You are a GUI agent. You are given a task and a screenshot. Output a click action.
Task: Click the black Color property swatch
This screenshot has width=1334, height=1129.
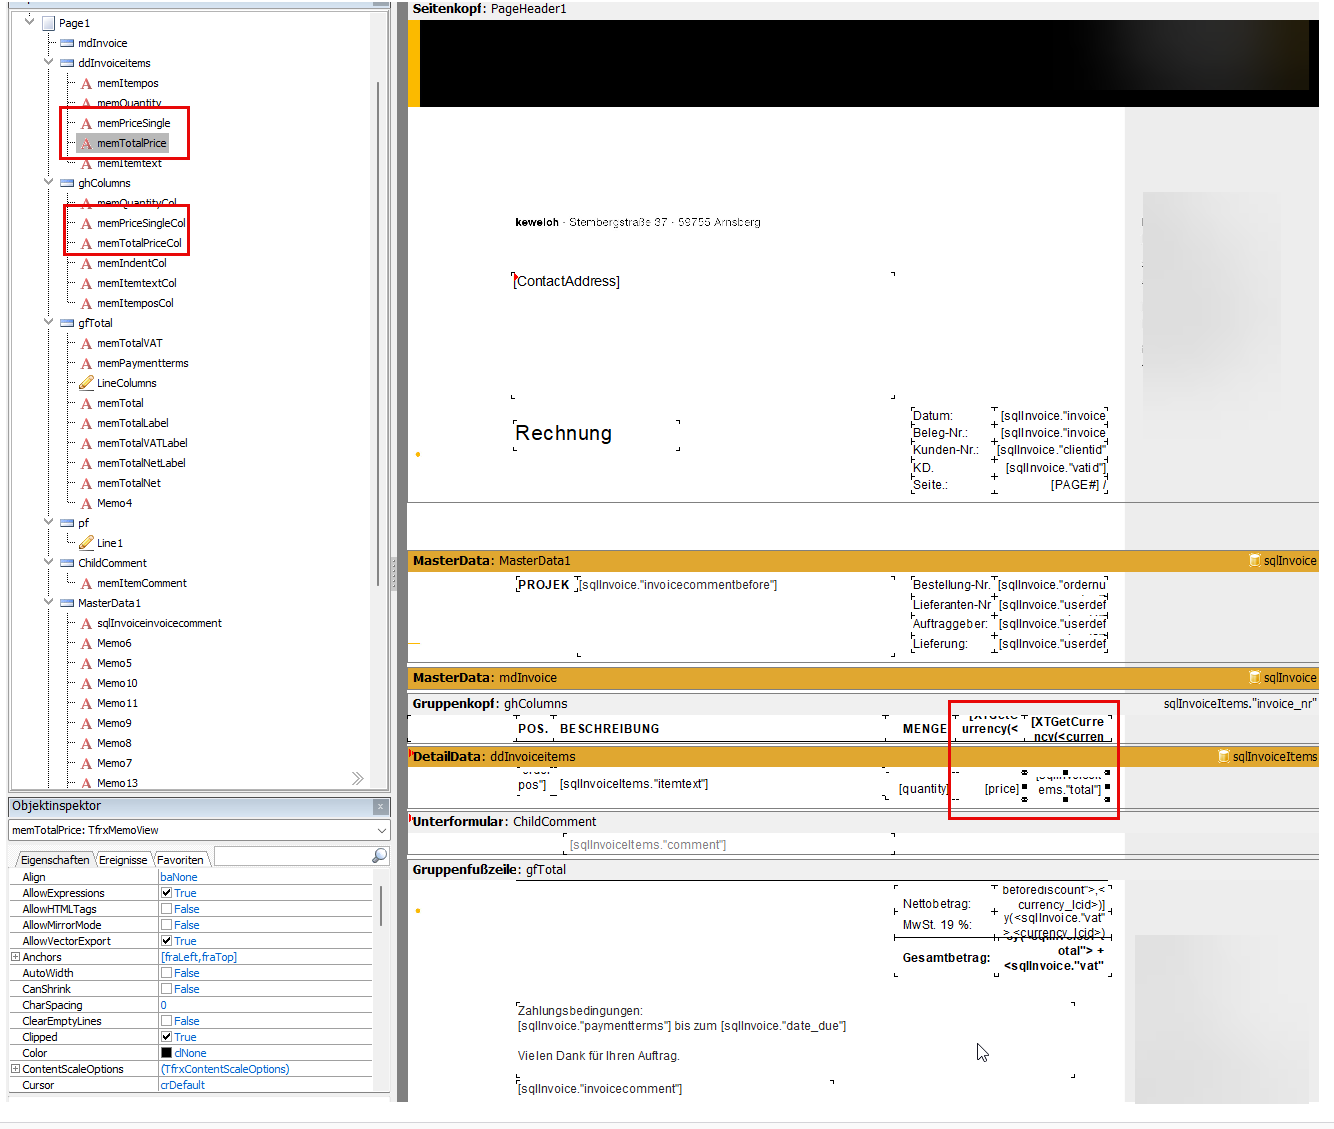(x=166, y=1053)
